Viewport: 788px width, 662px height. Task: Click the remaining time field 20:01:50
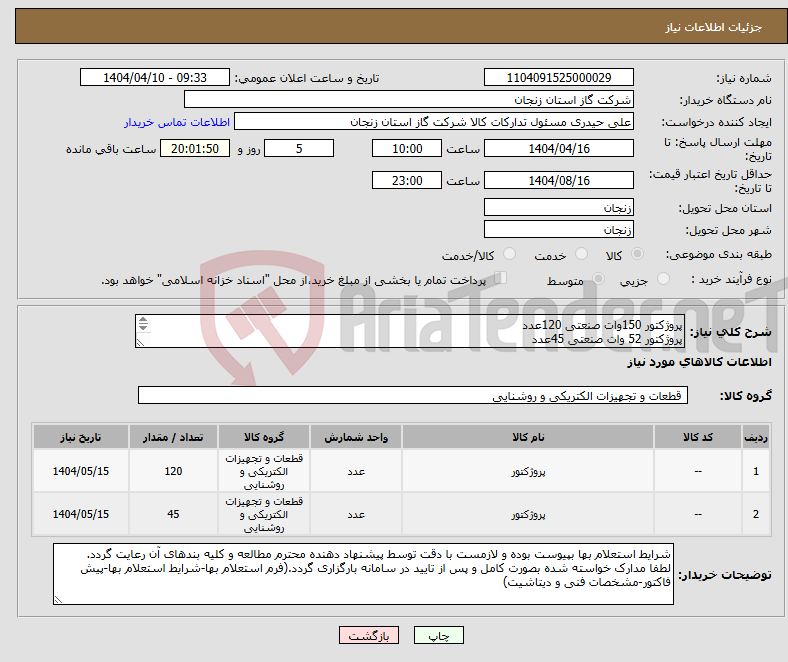[x=195, y=148]
